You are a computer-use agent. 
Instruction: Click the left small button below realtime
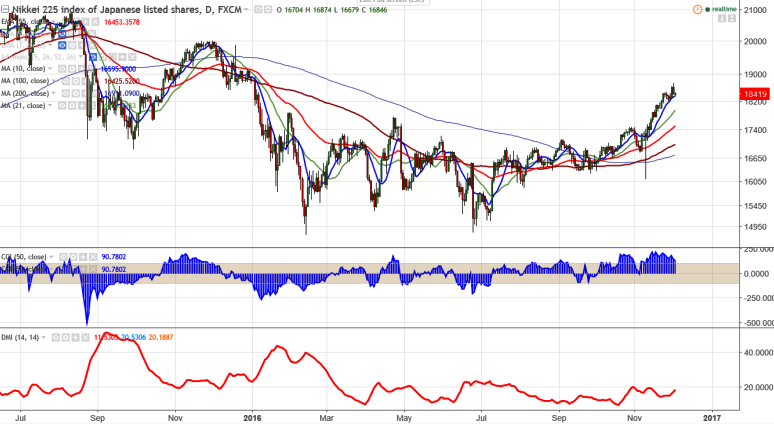pyautogui.click(x=722, y=18)
